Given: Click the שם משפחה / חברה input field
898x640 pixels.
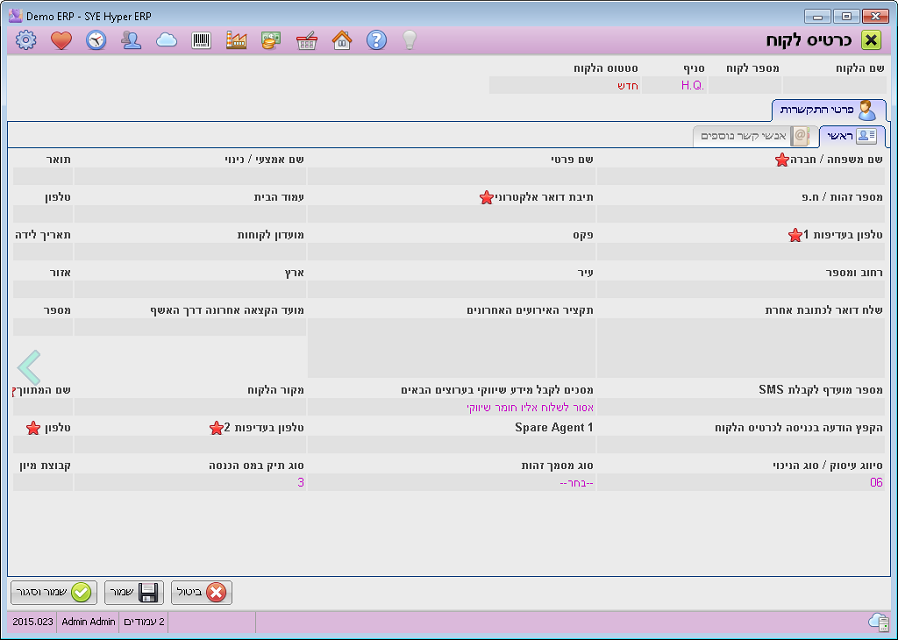Looking at the screenshot, I should point(741,176).
